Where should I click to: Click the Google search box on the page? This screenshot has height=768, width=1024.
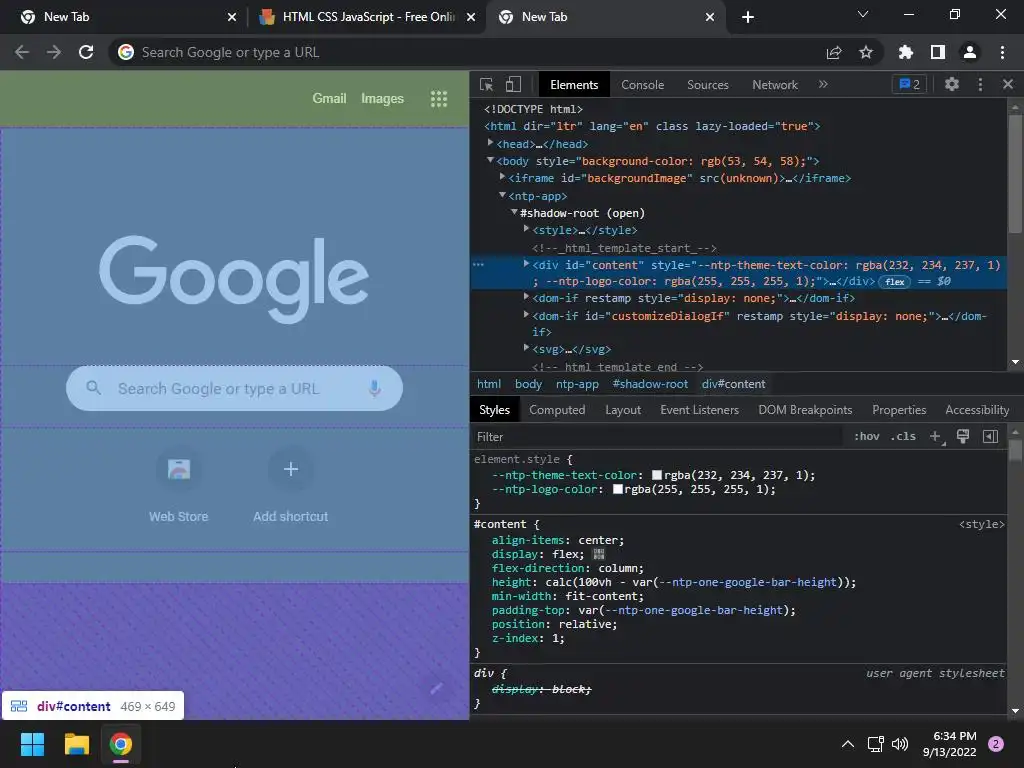[x=234, y=388]
